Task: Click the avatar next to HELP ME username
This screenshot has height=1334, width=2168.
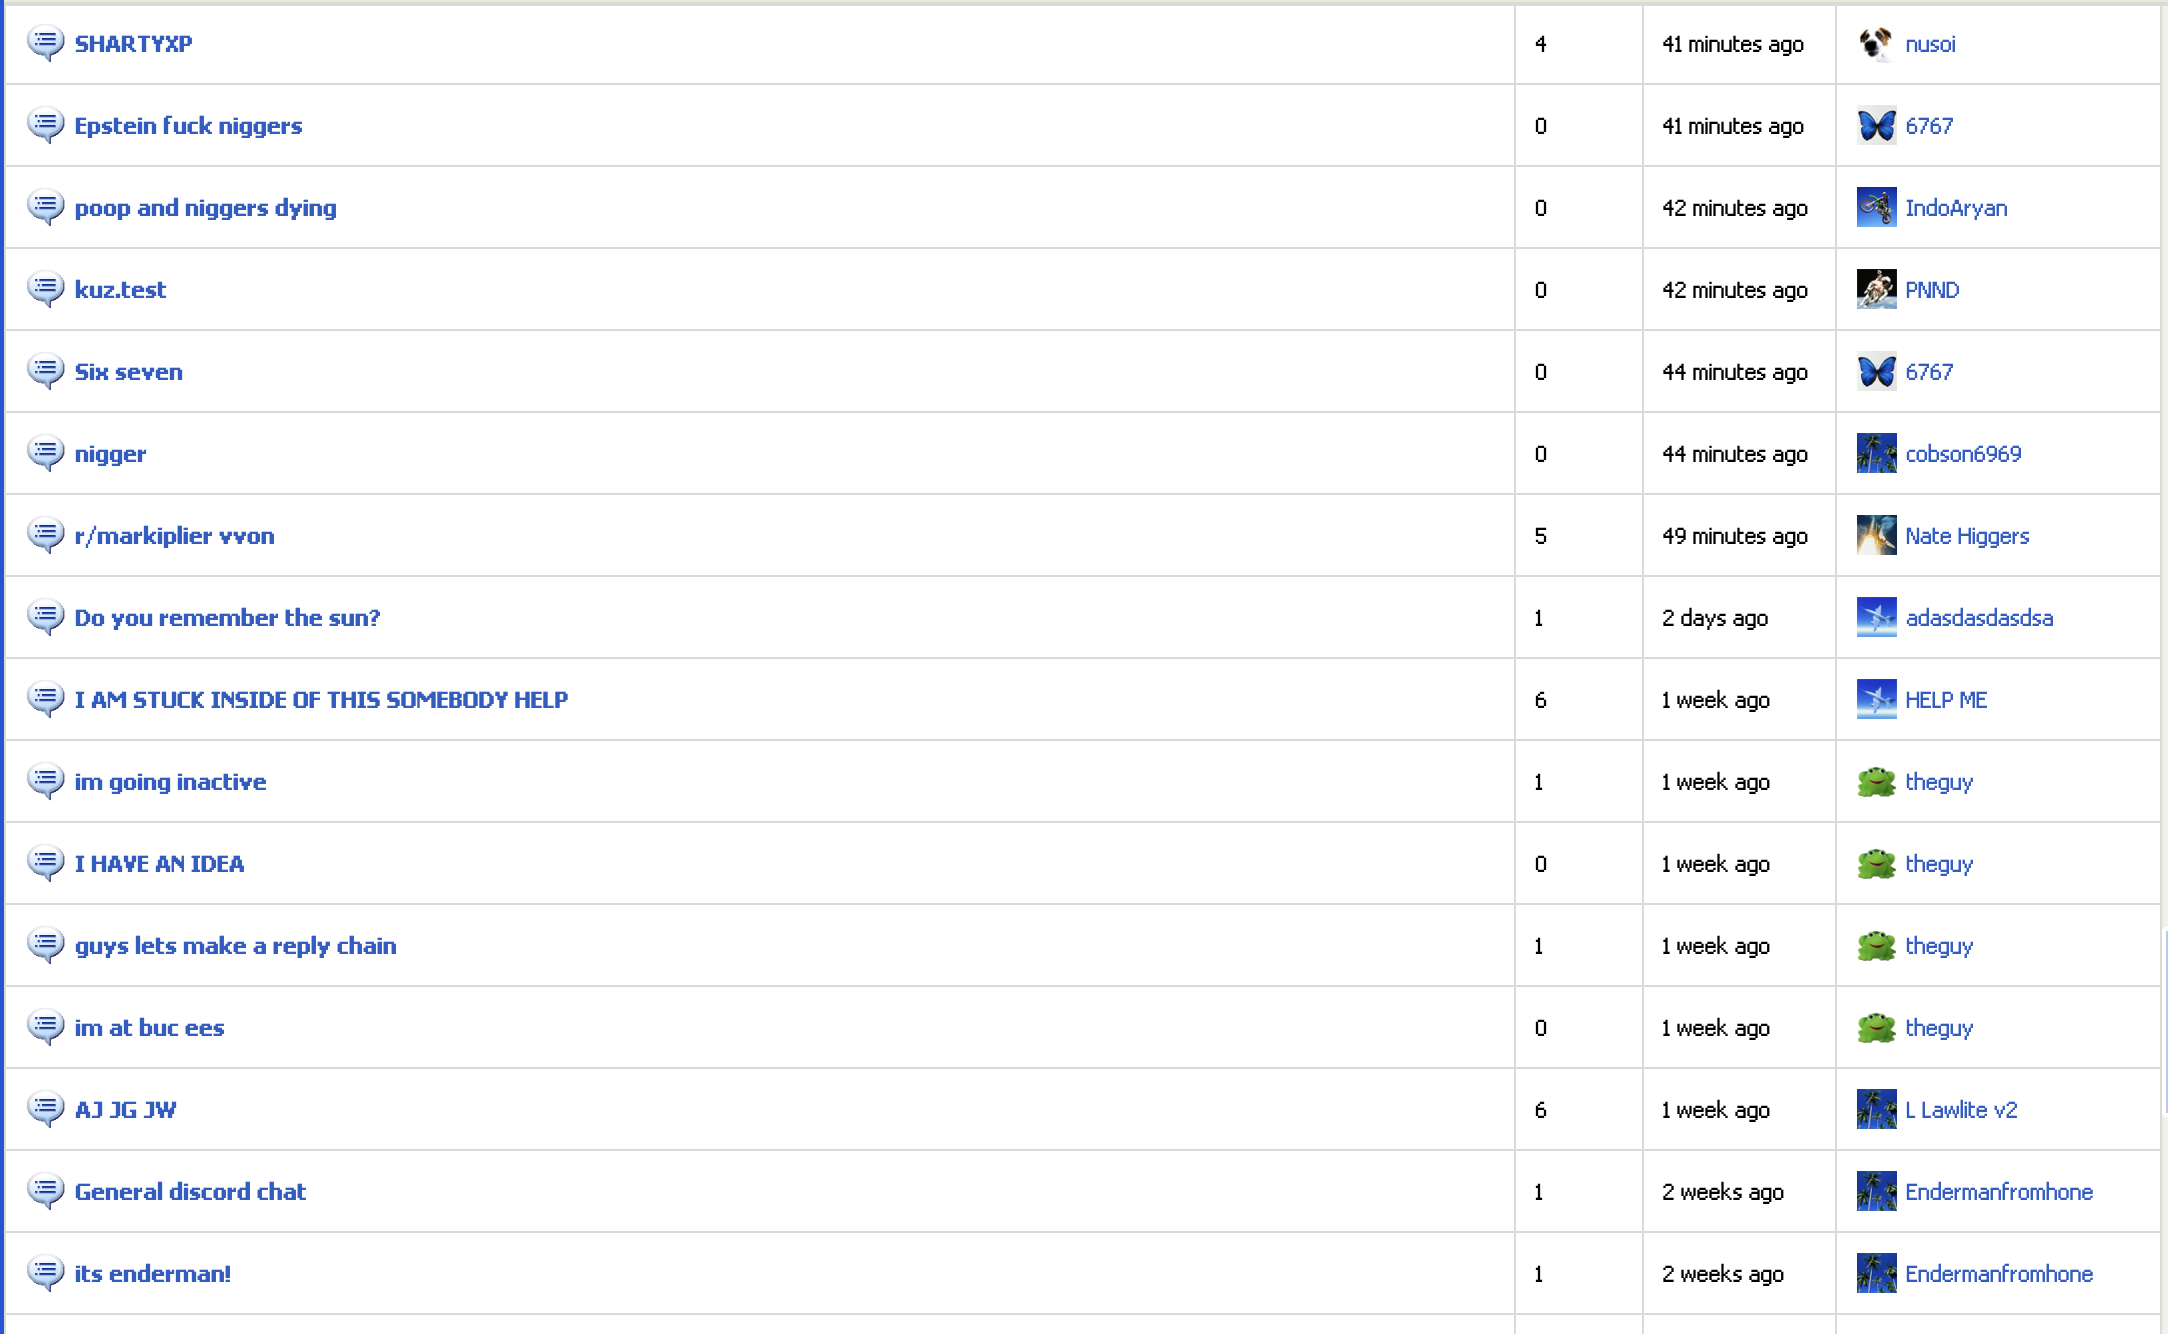Action: 1876,700
